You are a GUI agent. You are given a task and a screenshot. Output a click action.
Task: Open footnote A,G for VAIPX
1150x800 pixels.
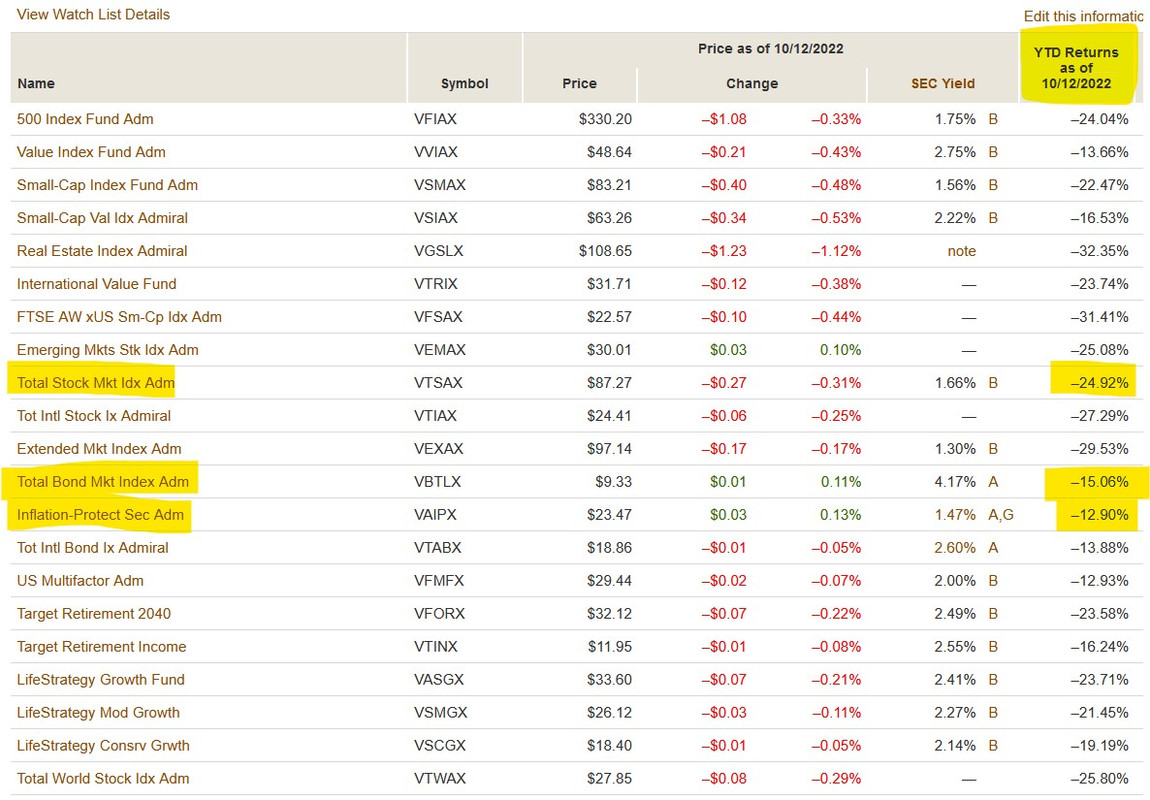pyautogui.click(x=1000, y=515)
